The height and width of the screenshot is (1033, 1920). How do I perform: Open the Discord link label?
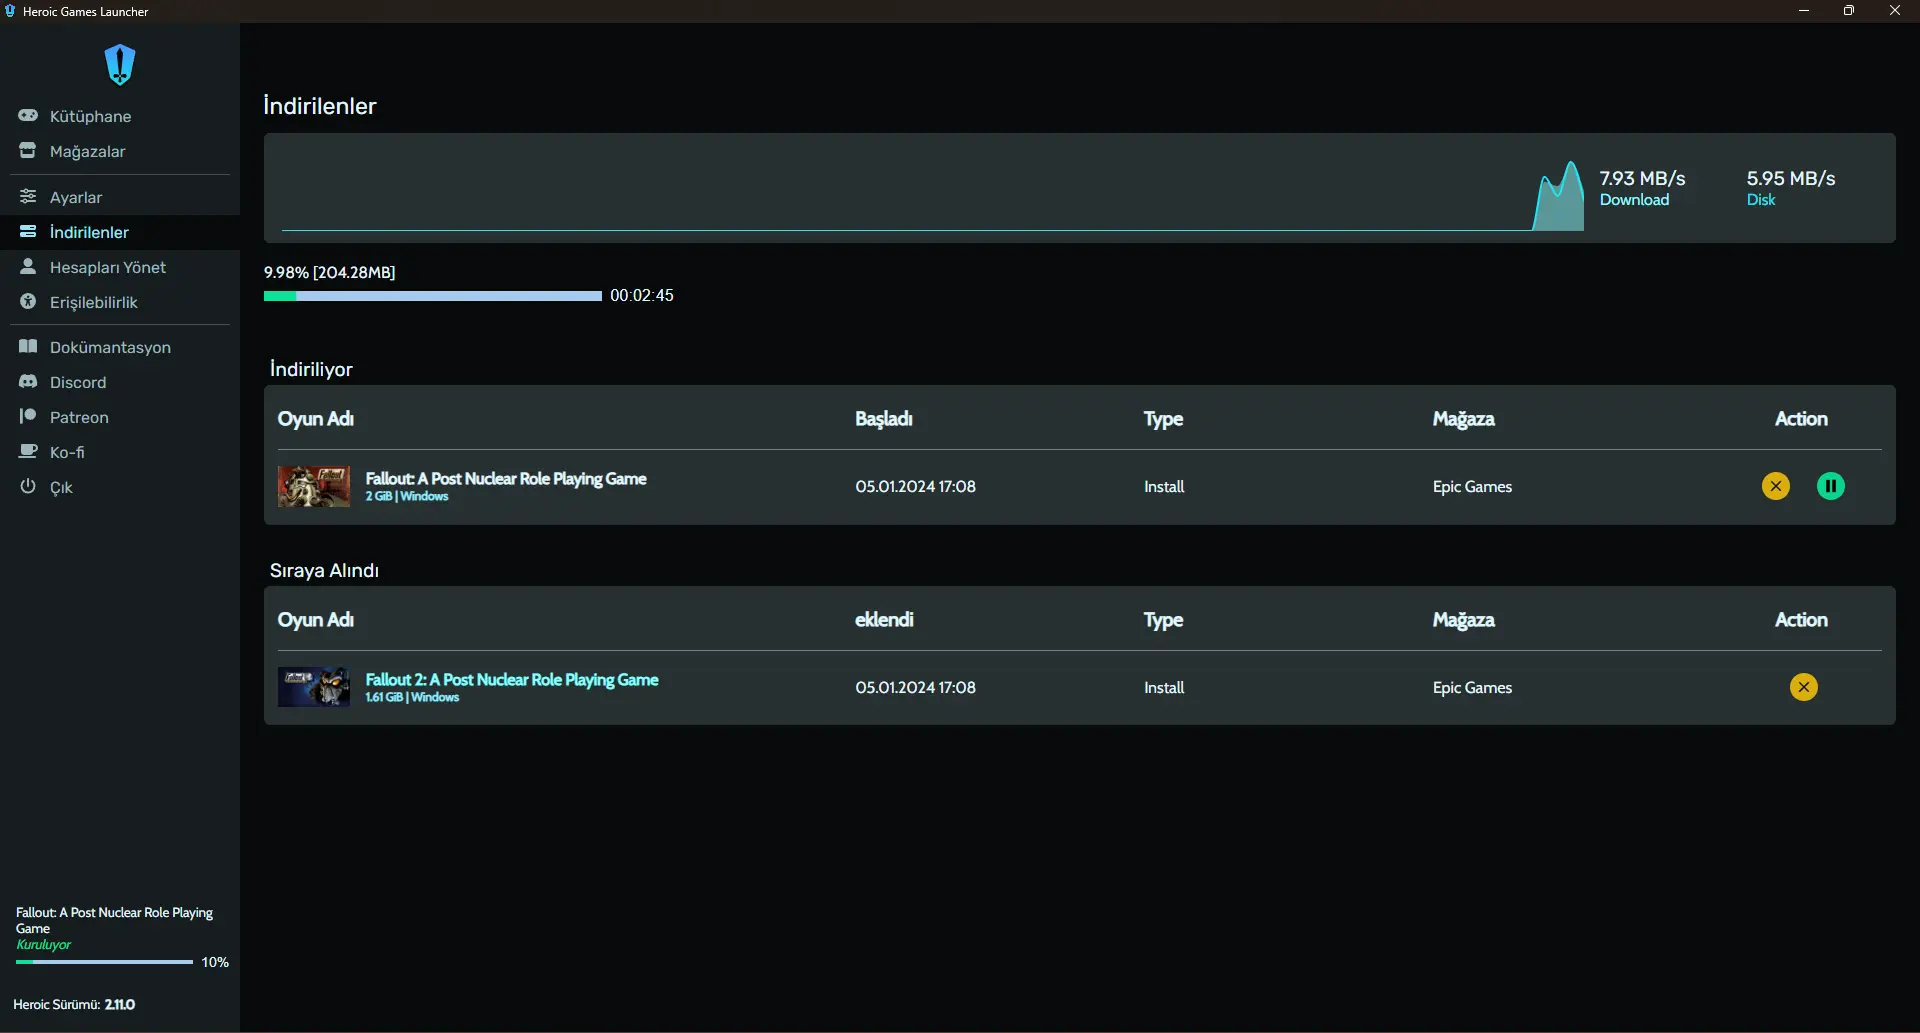click(78, 382)
